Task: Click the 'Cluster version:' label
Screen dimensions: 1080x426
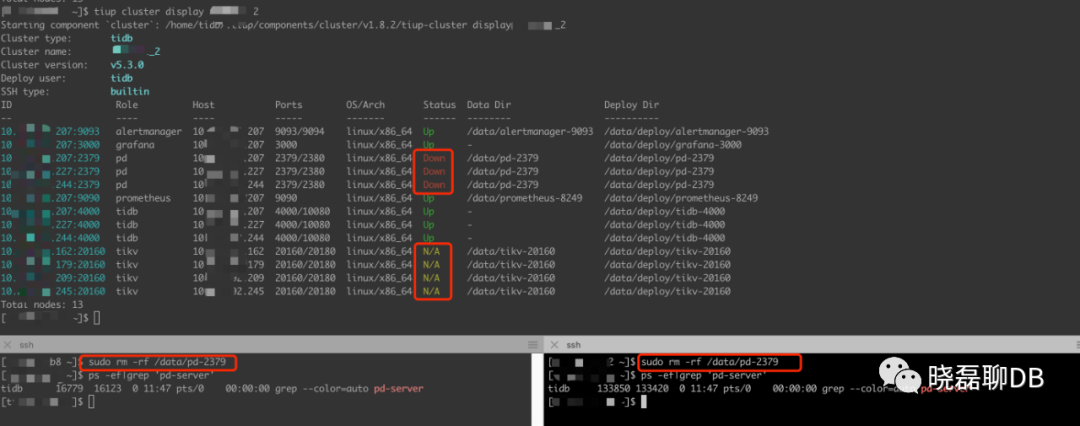Action: coord(44,65)
